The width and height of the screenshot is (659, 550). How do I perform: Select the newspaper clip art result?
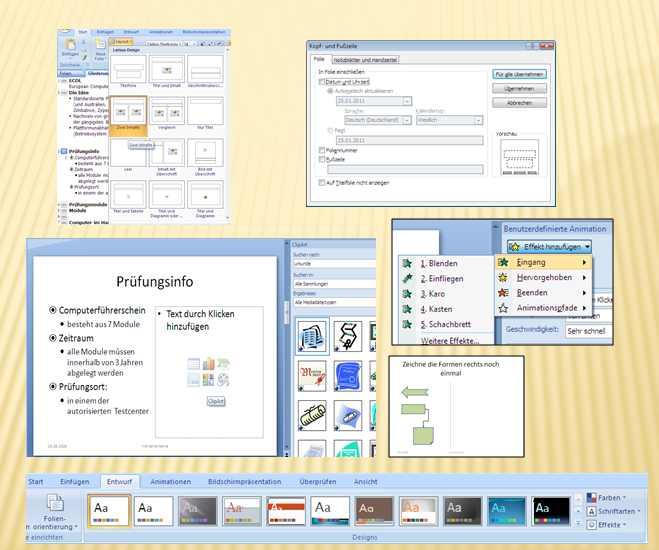(x=312, y=336)
